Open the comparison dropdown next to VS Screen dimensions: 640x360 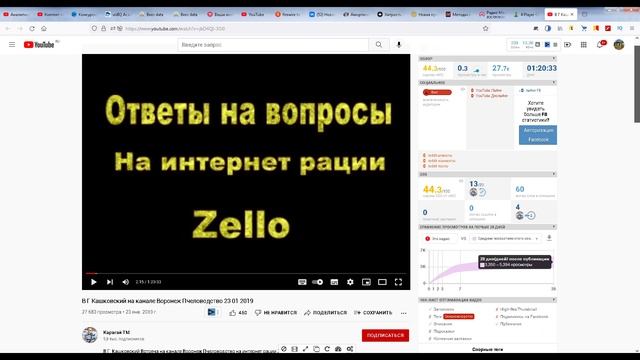[505, 238]
